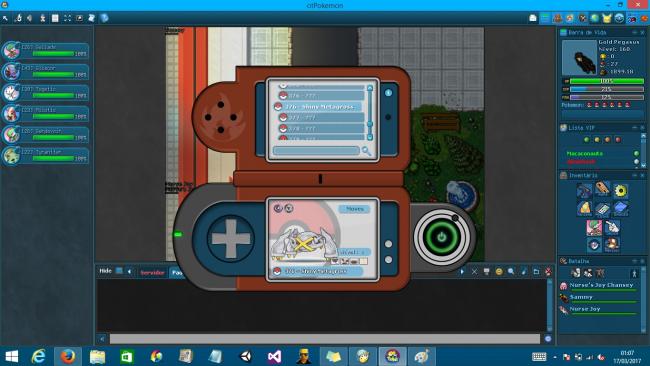Select Shiny Metagross entry in Pokedex list

318,107
